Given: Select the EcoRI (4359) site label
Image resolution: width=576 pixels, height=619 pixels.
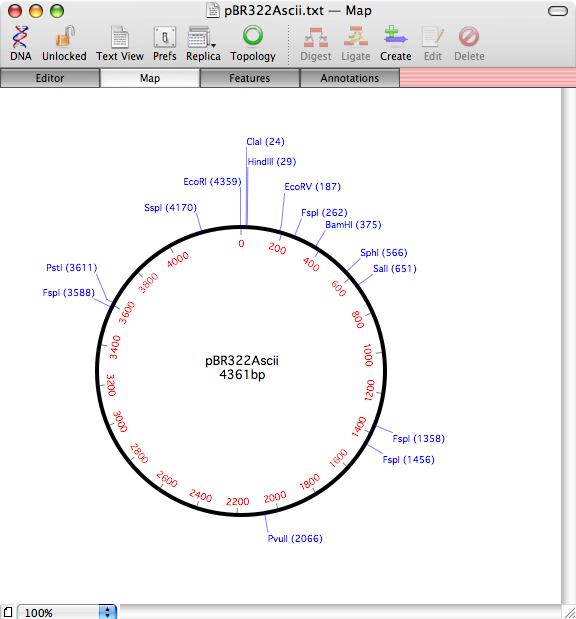Looking at the screenshot, I should pos(212,182).
